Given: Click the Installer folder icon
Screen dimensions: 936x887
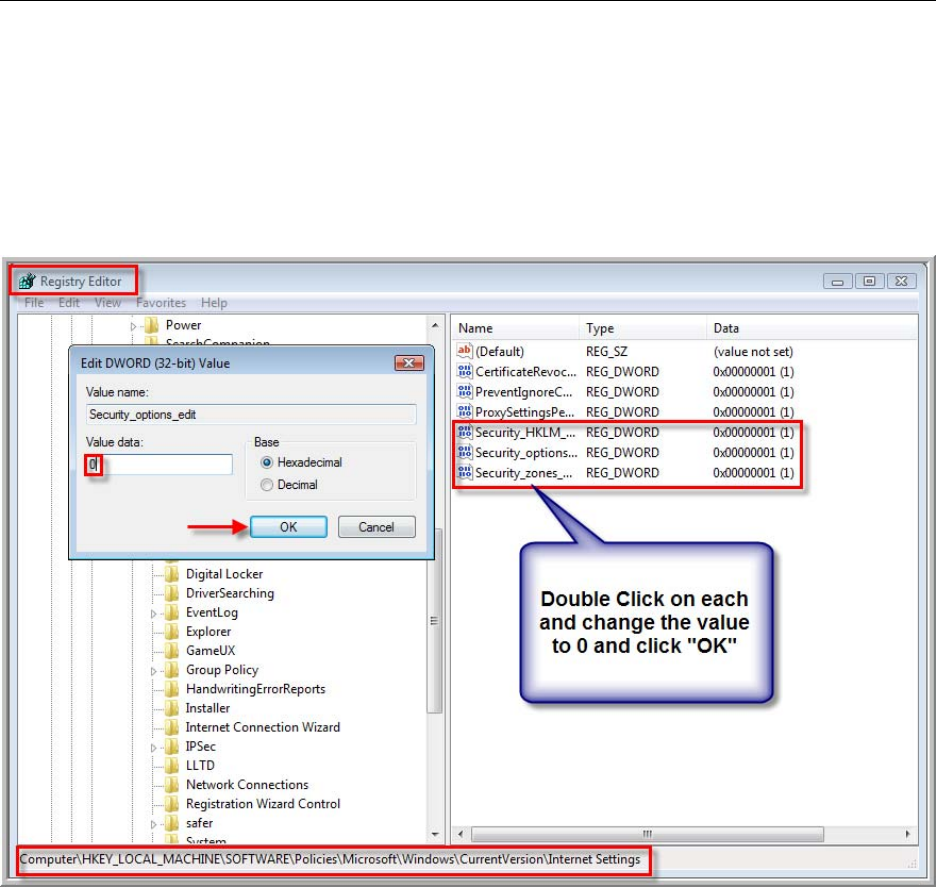Looking at the screenshot, I should [x=172, y=707].
